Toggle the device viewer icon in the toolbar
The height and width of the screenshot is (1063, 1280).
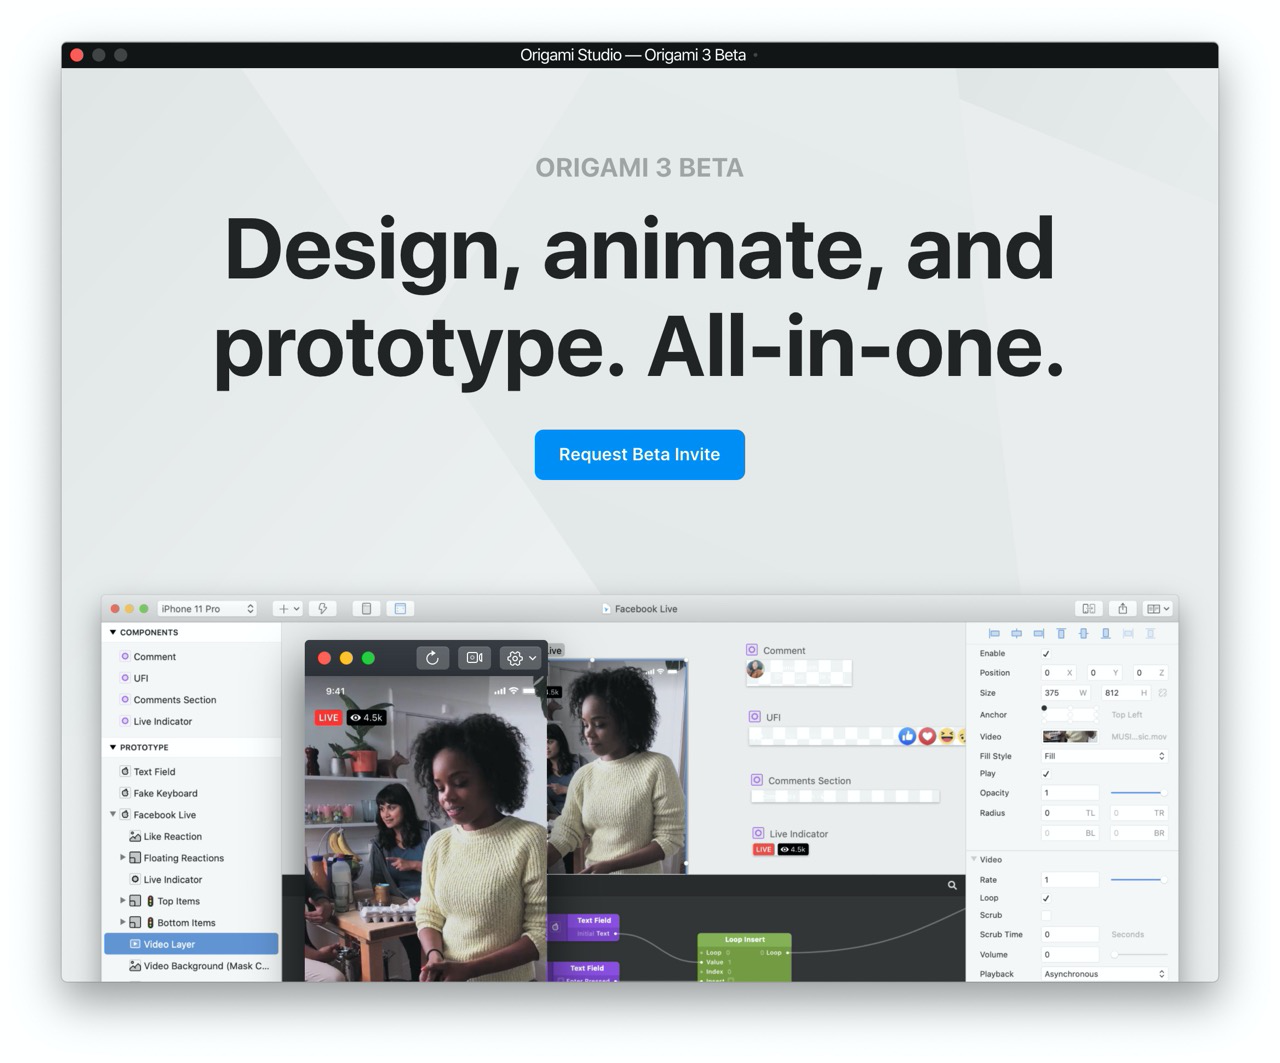coord(366,608)
